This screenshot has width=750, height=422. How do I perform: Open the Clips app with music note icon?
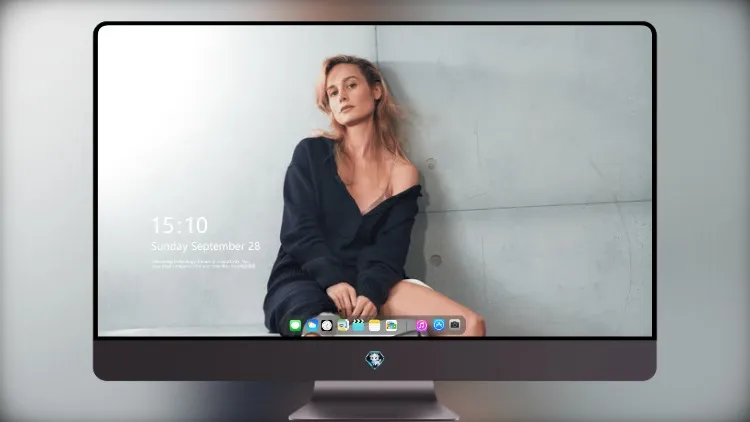(343, 326)
